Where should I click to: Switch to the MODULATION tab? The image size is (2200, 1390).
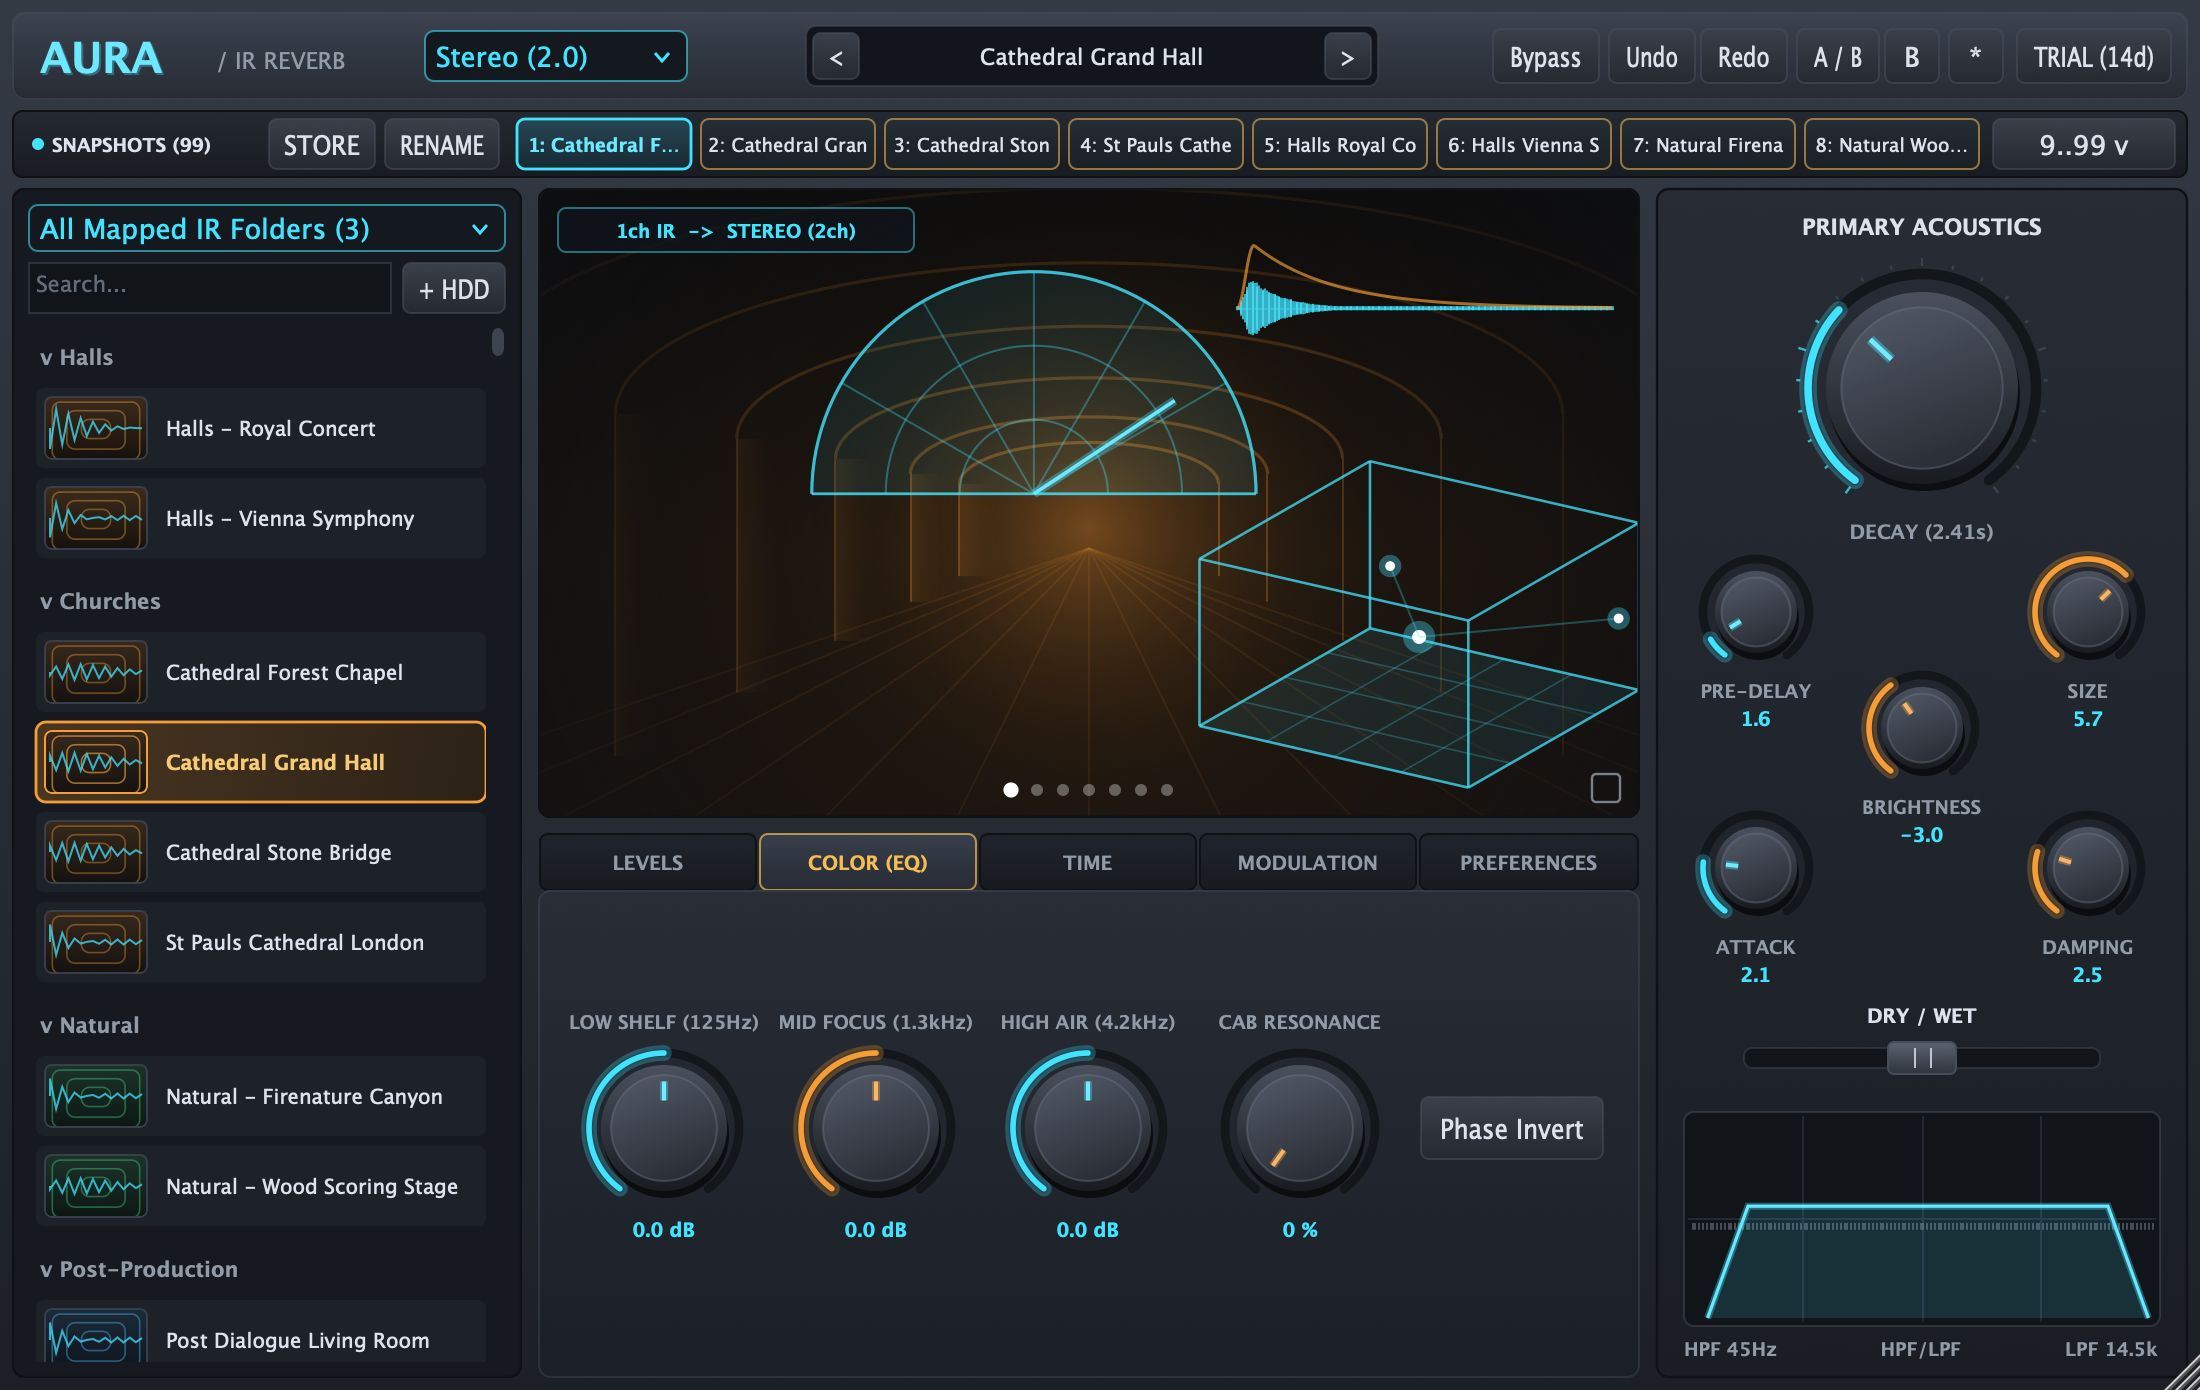(1308, 862)
